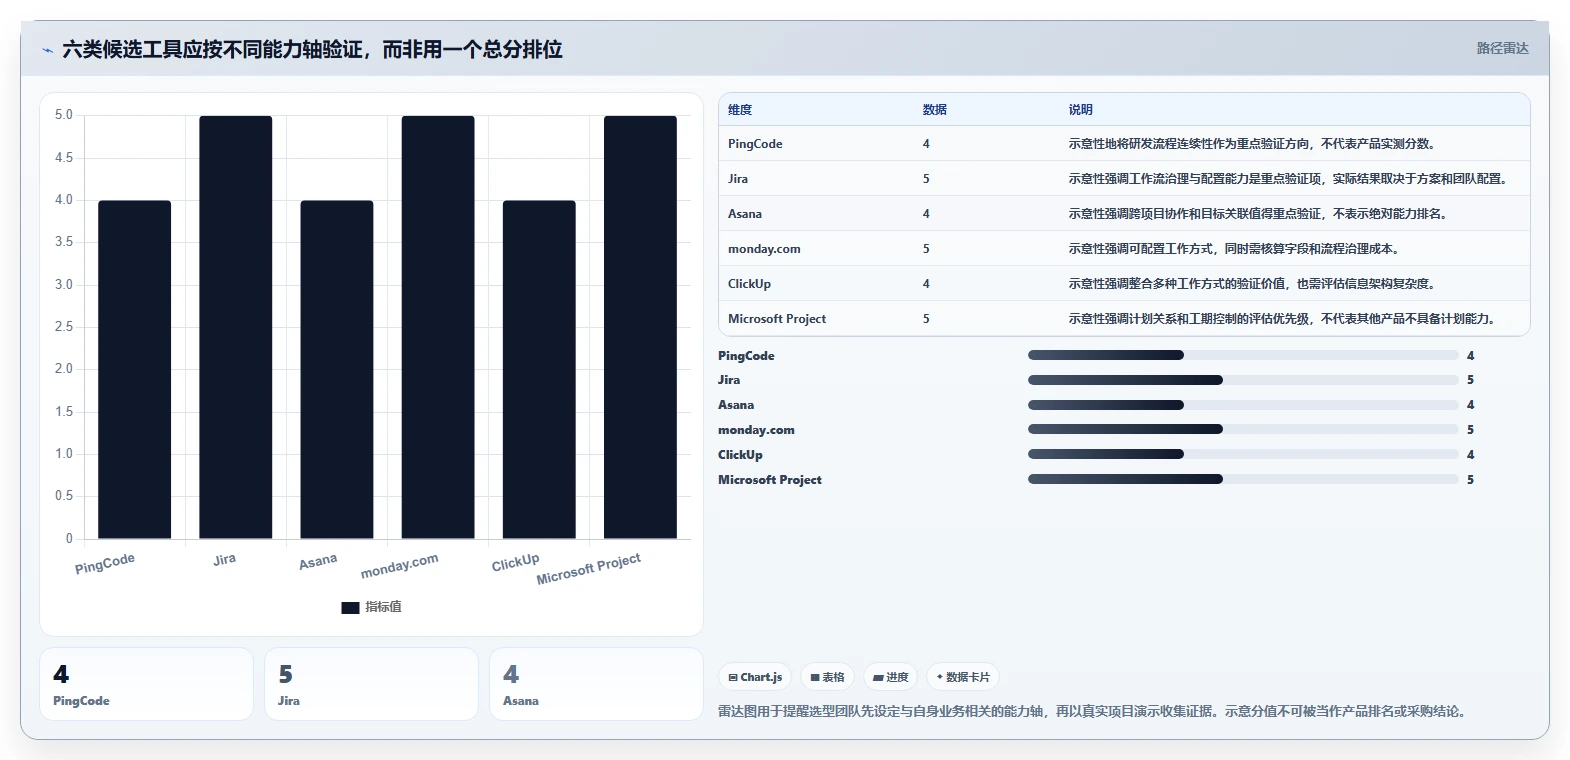Click Asana description 示意性强调跨项目协作
The width and height of the screenshot is (1570, 760).
pos(1260,214)
